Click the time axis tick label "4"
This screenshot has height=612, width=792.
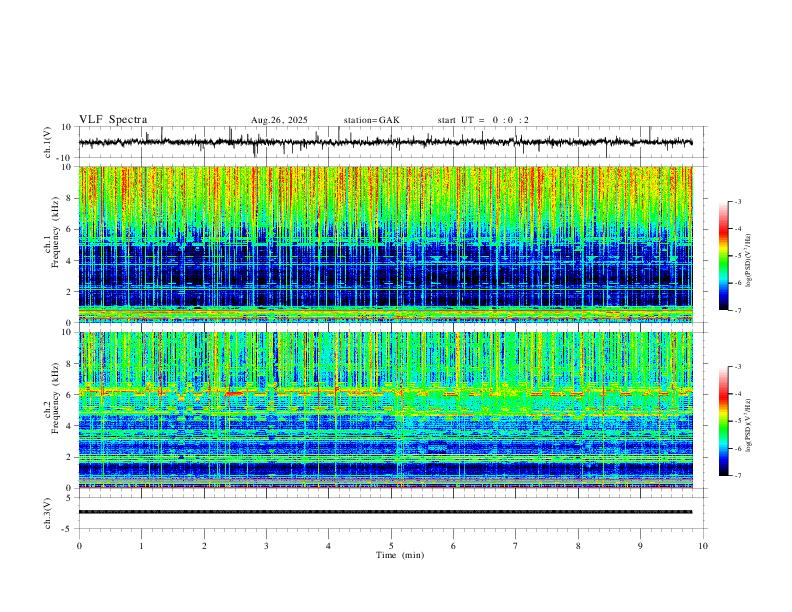coord(328,546)
